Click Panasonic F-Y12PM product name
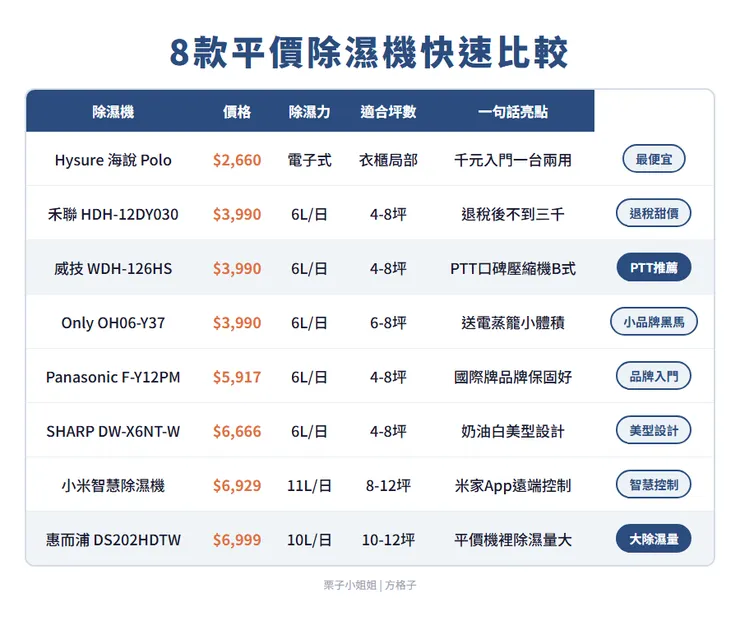740x617 pixels. tap(113, 377)
